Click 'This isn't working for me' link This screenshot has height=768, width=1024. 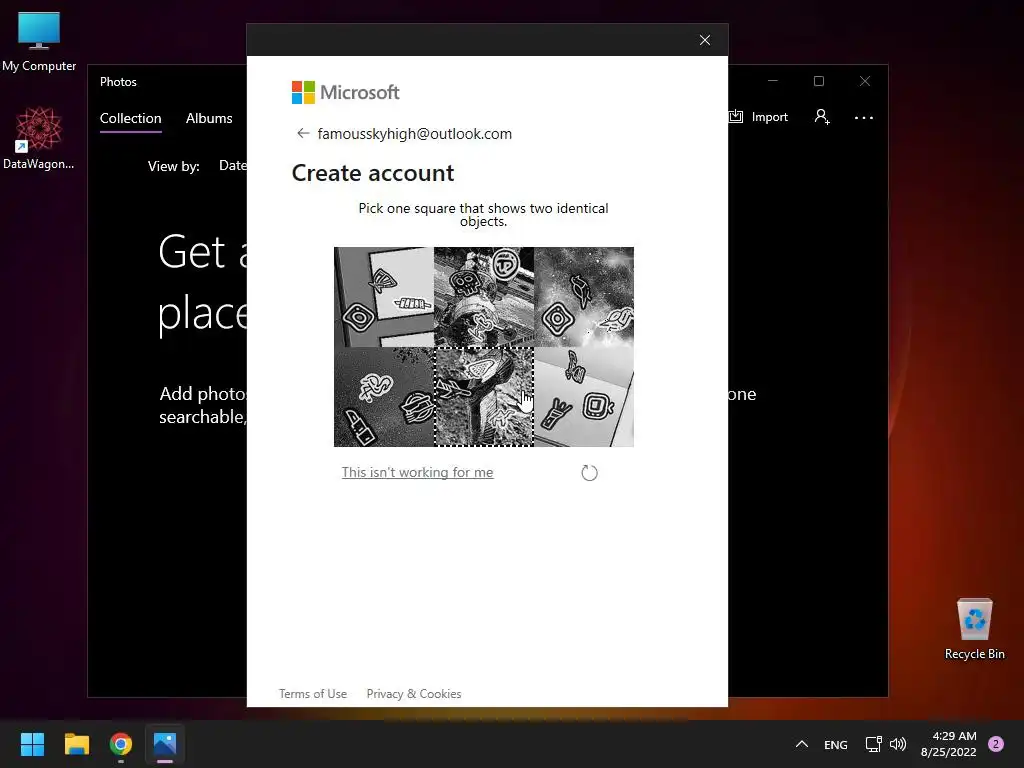(417, 472)
